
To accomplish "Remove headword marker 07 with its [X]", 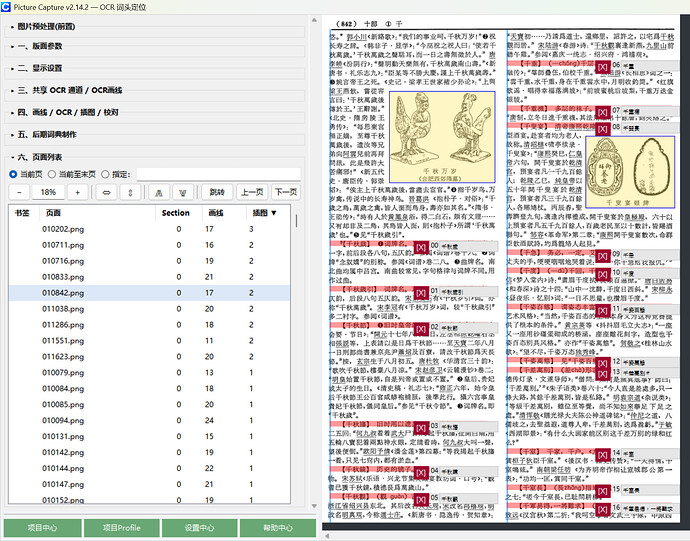I will (x=602, y=112).
